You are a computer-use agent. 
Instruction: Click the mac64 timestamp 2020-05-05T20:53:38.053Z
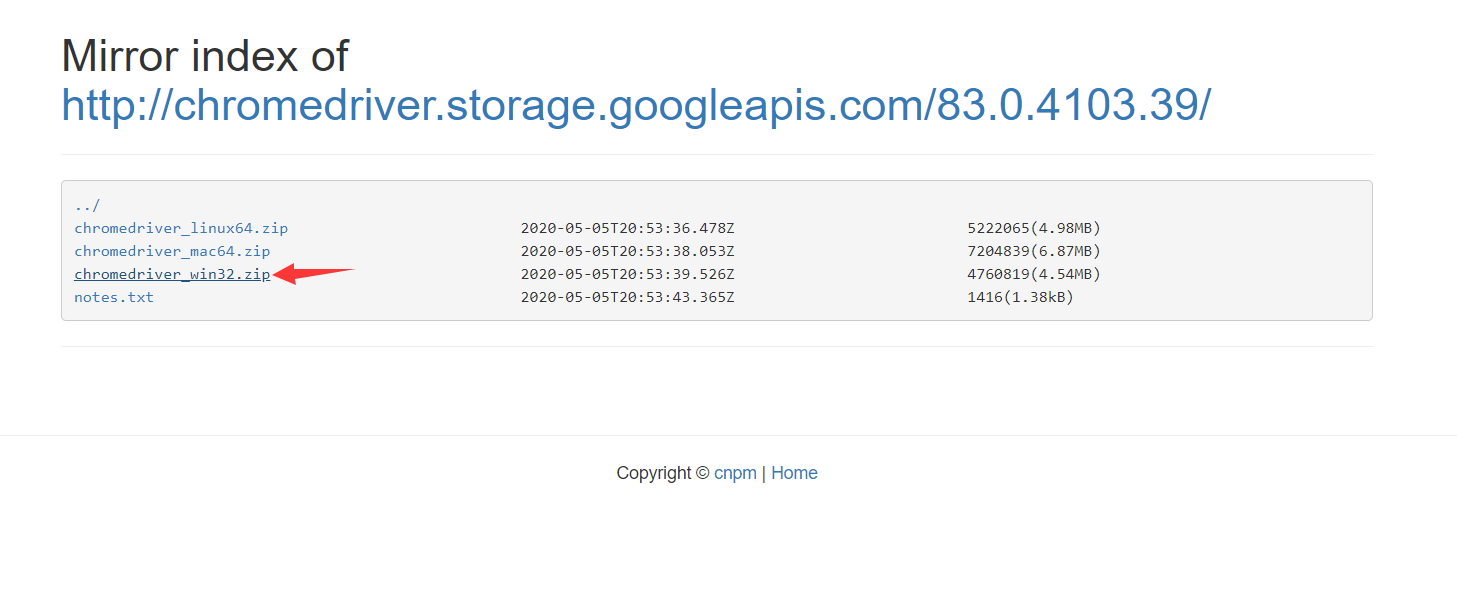(627, 251)
